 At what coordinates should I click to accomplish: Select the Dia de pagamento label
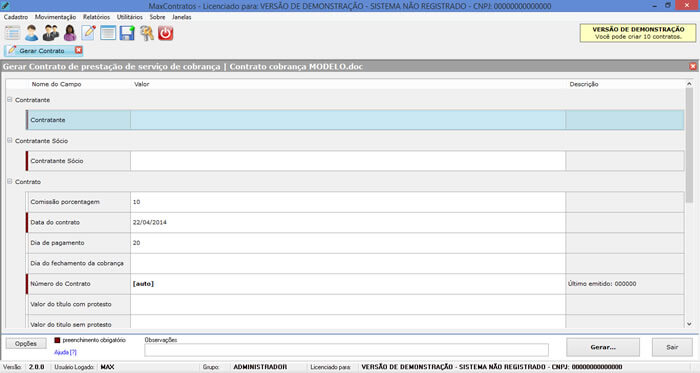pos(57,243)
